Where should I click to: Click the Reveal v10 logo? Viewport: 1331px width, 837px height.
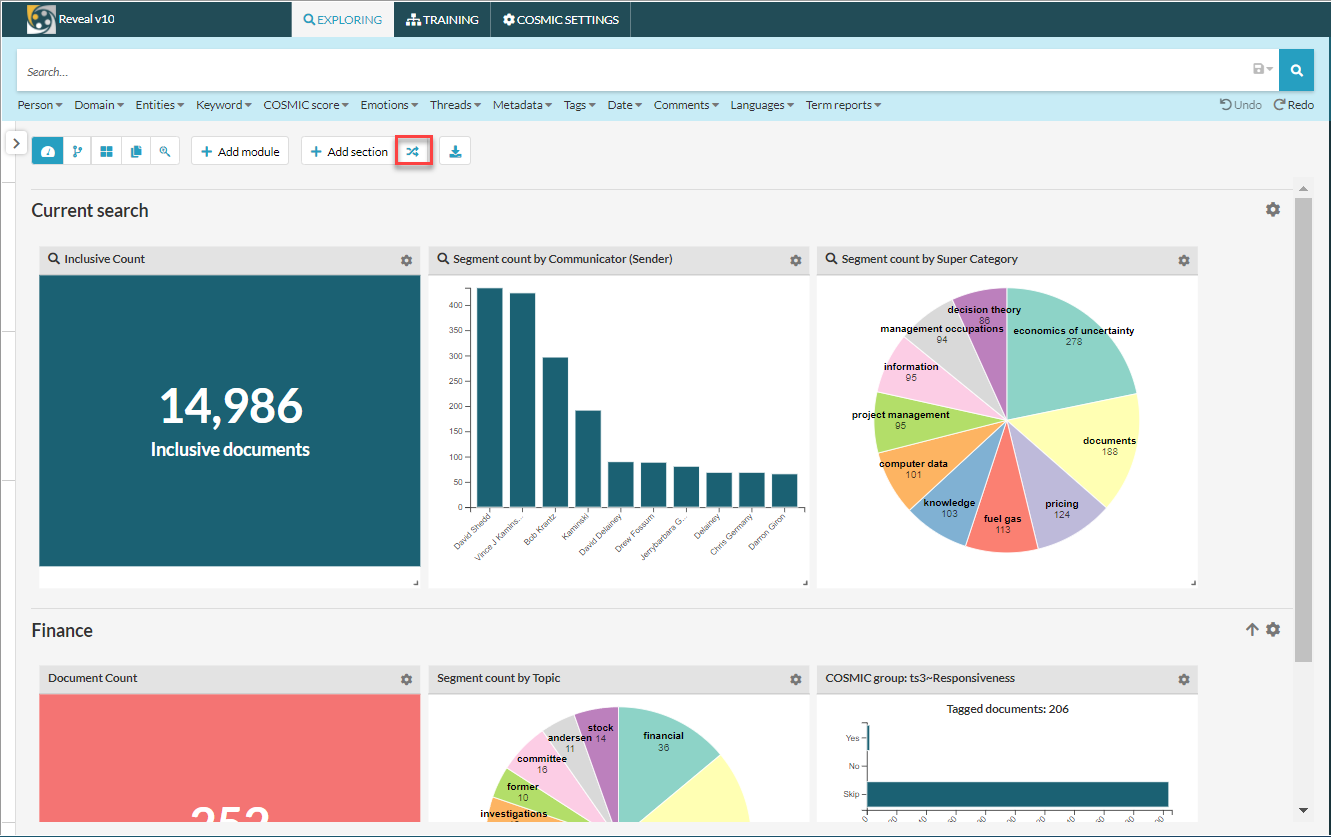41,19
